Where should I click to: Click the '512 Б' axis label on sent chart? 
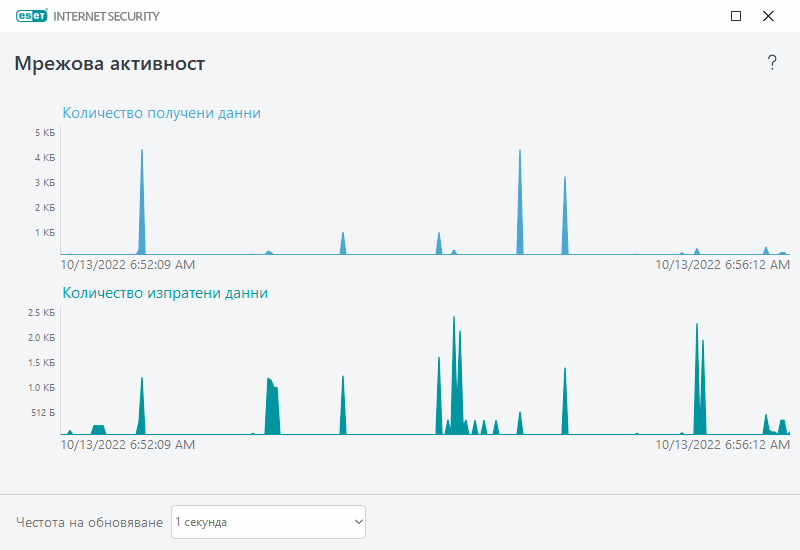point(43,413)
